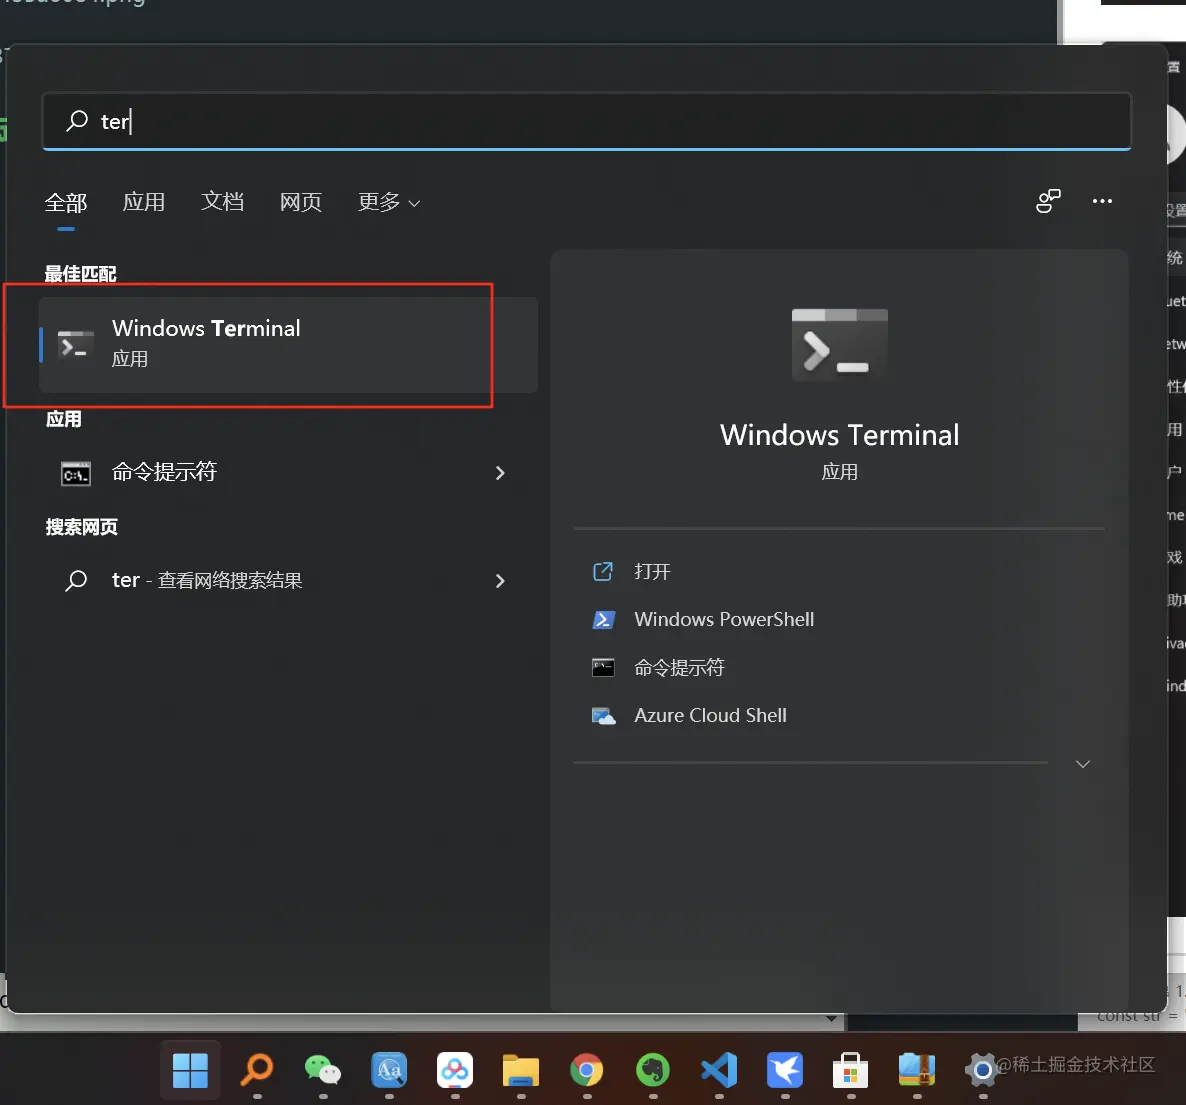Image resolution: width=1186 pixels, height=1105 pixels.
Task: Expand the 命令提示符 result chevron
Action: tap(500, 473)
